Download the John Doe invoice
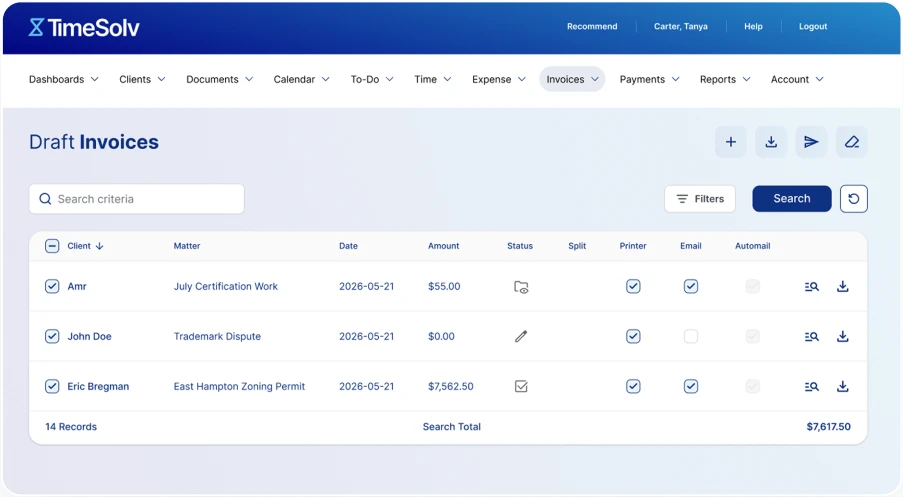 pos(843,337)
